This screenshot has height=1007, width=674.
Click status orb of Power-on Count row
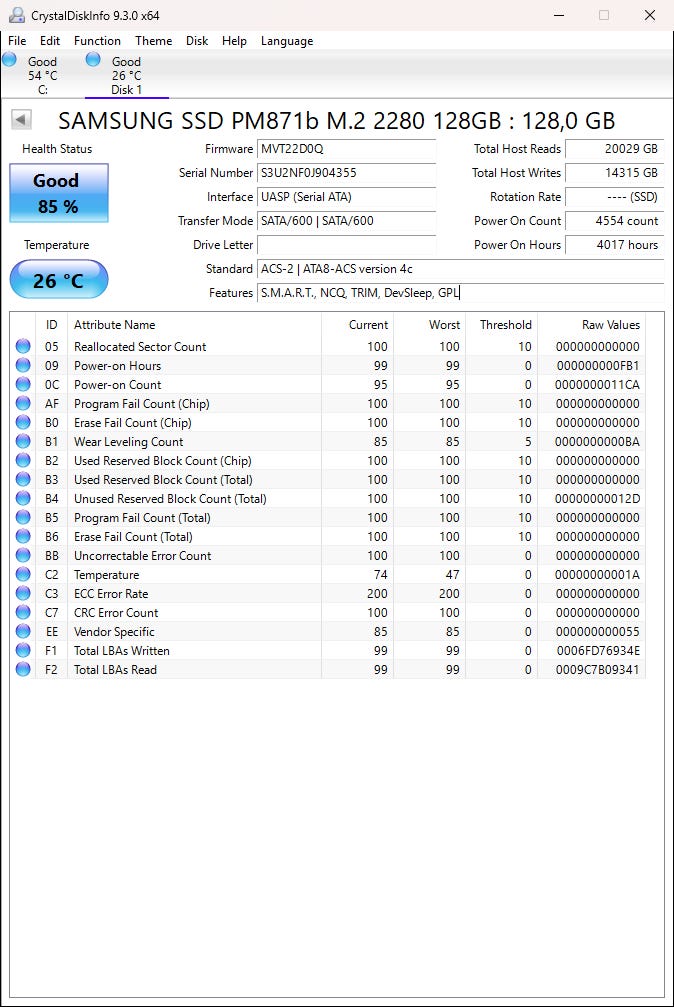coord(23,384)
